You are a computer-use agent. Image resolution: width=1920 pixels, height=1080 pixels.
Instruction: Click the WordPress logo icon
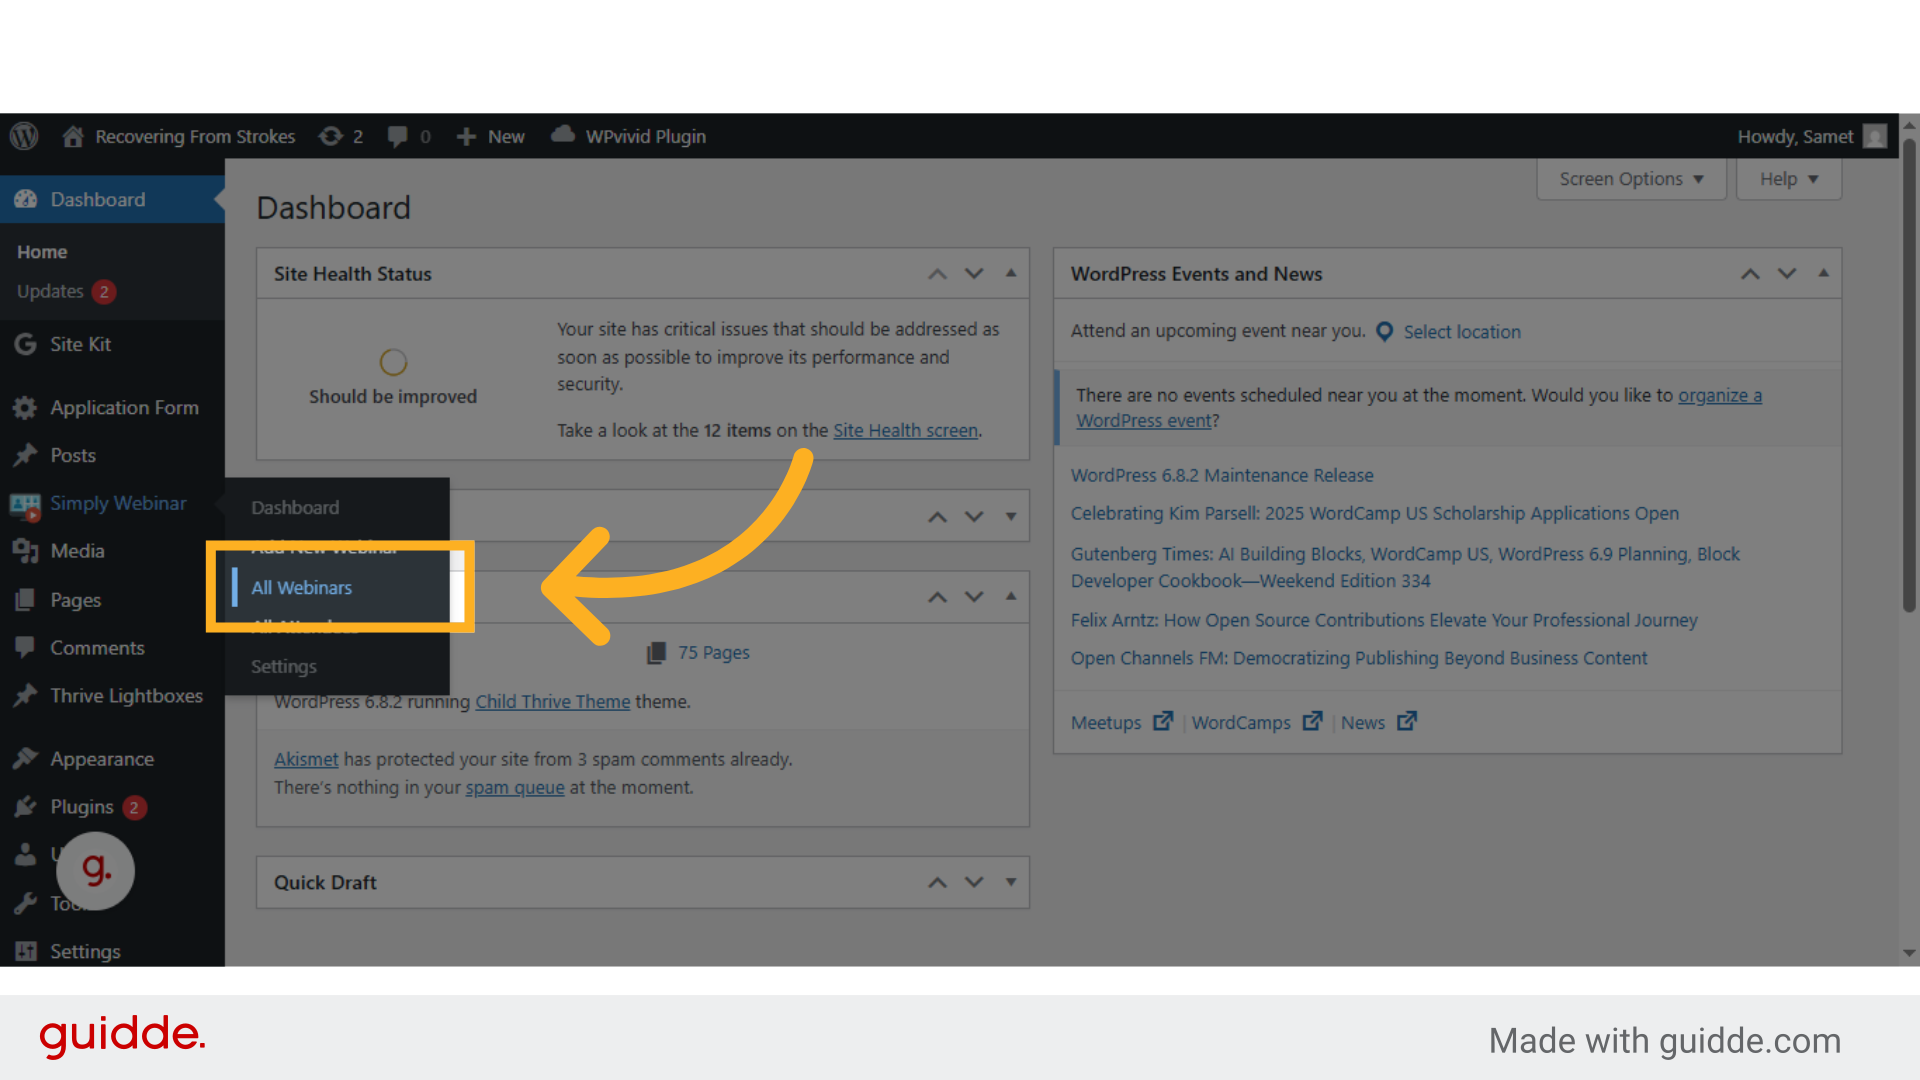pos(24,136)
